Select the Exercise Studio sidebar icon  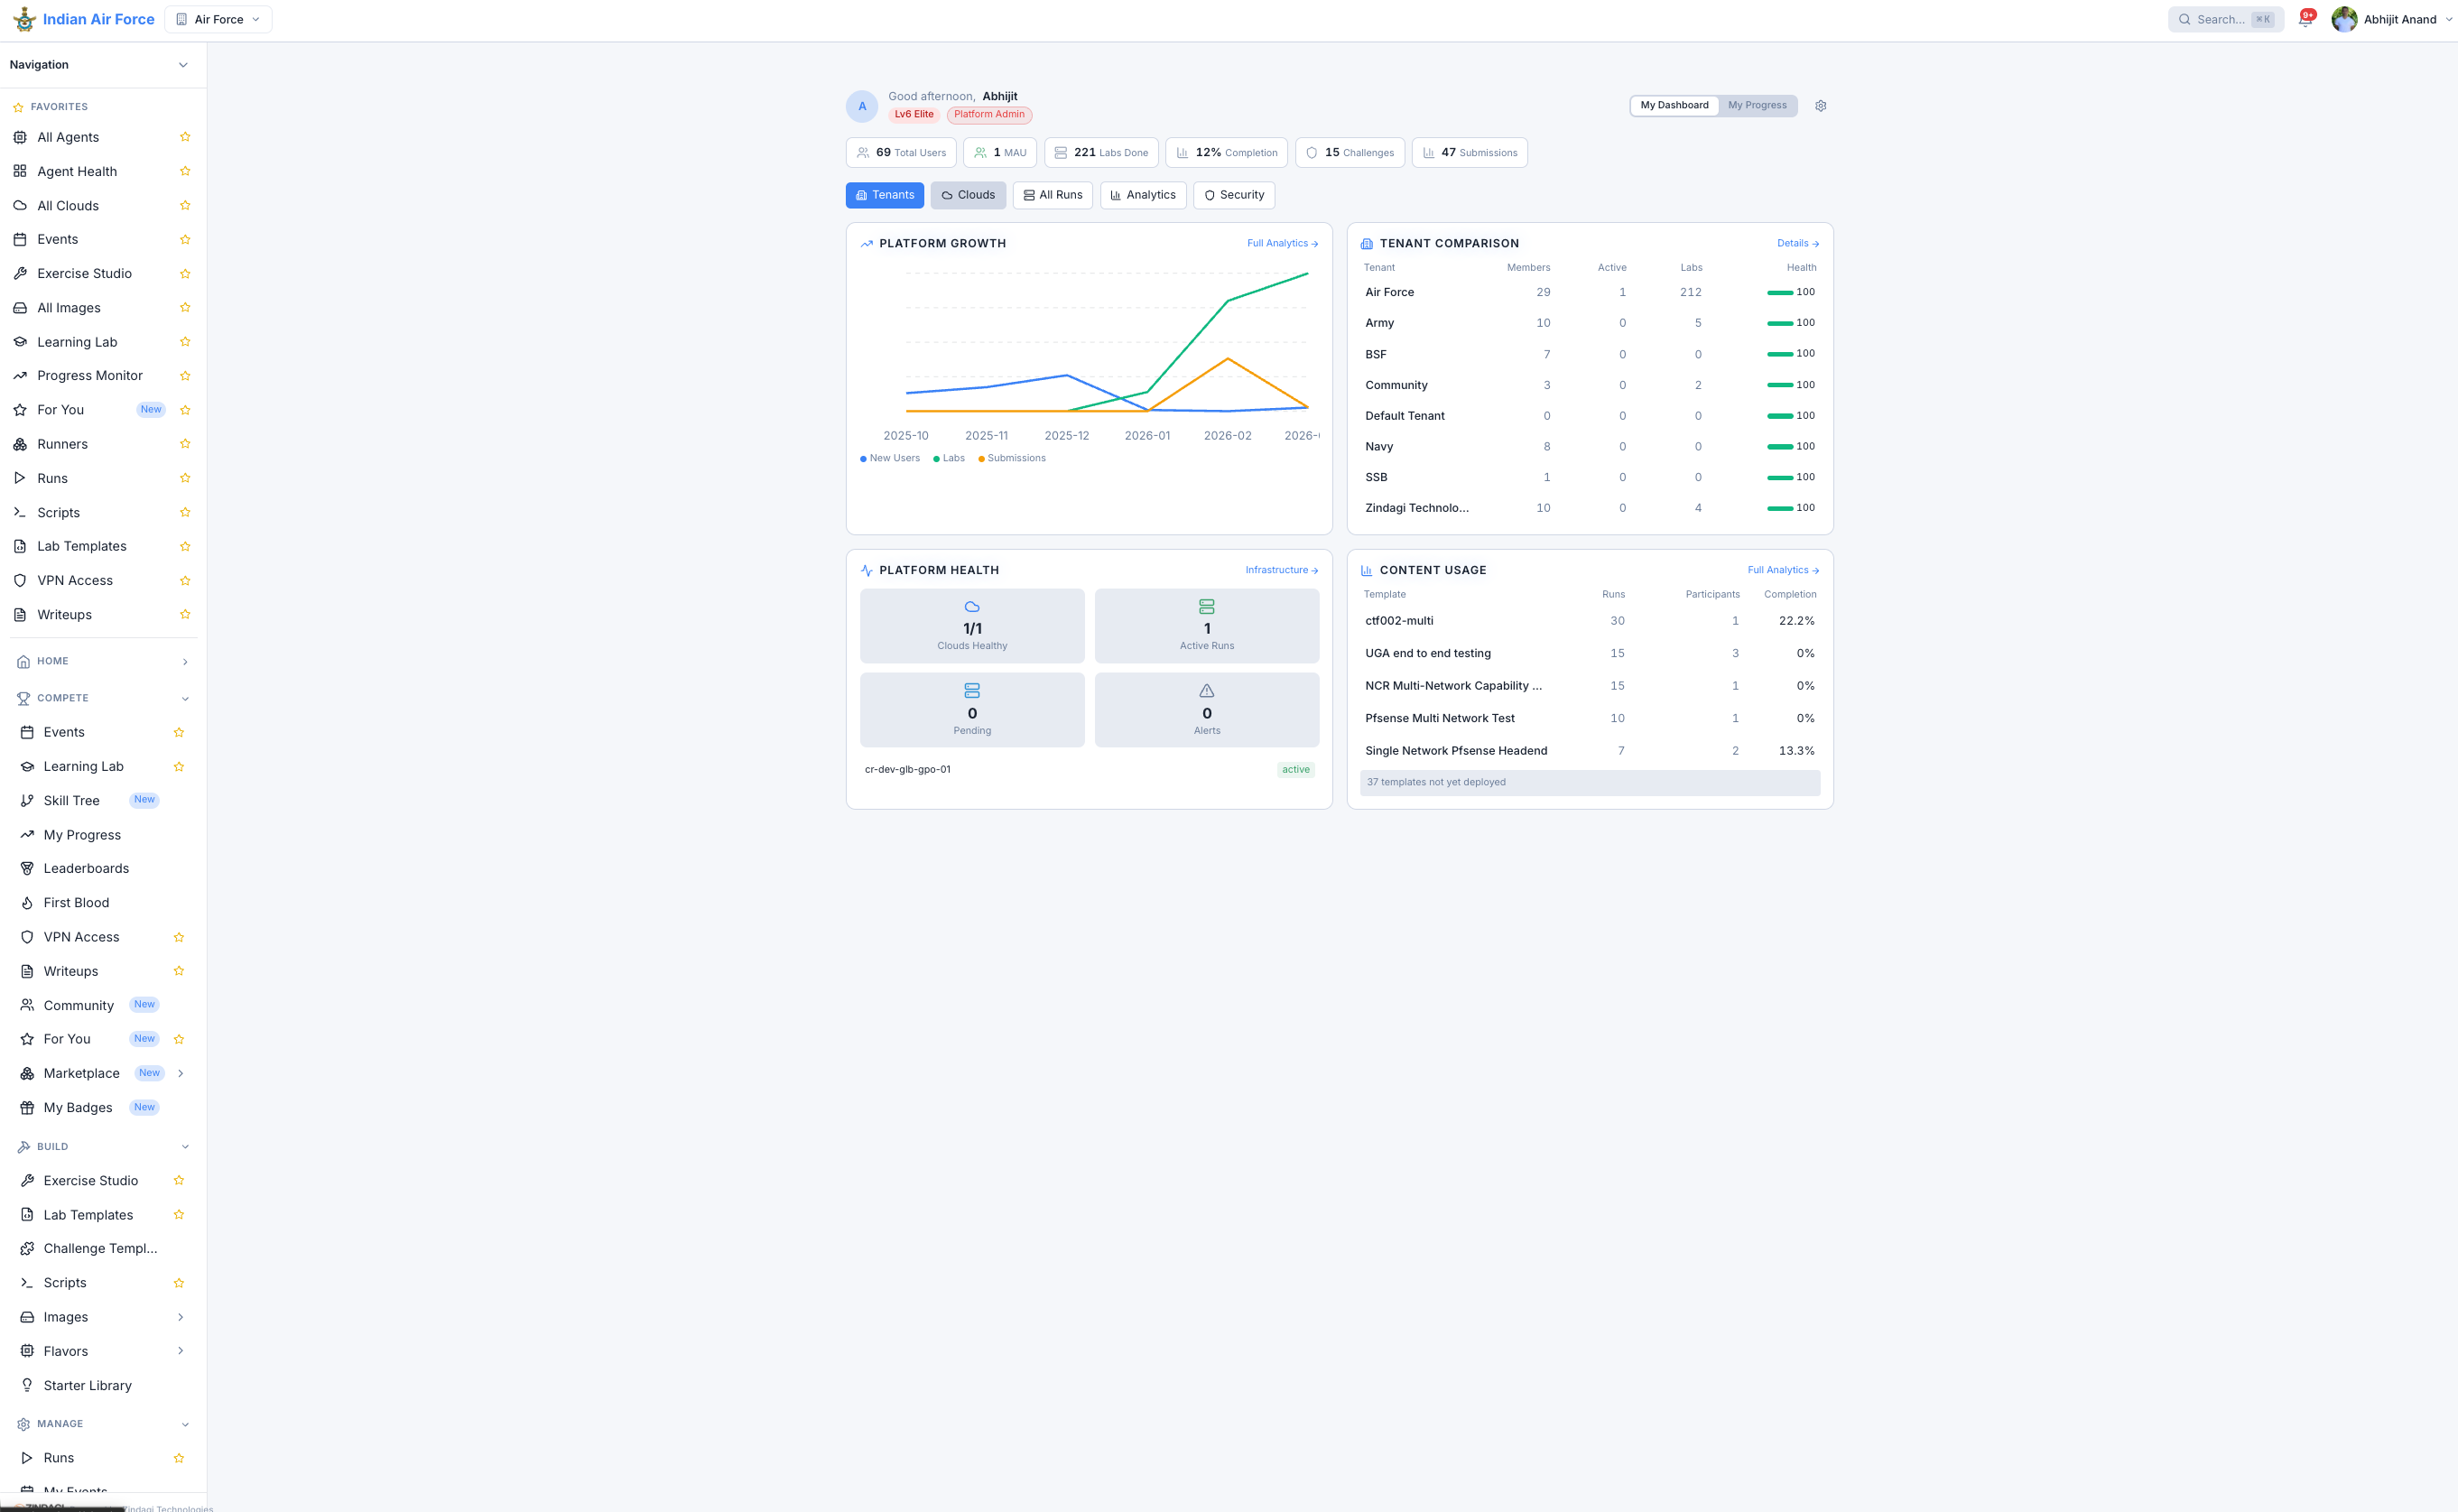click(20, 273)
